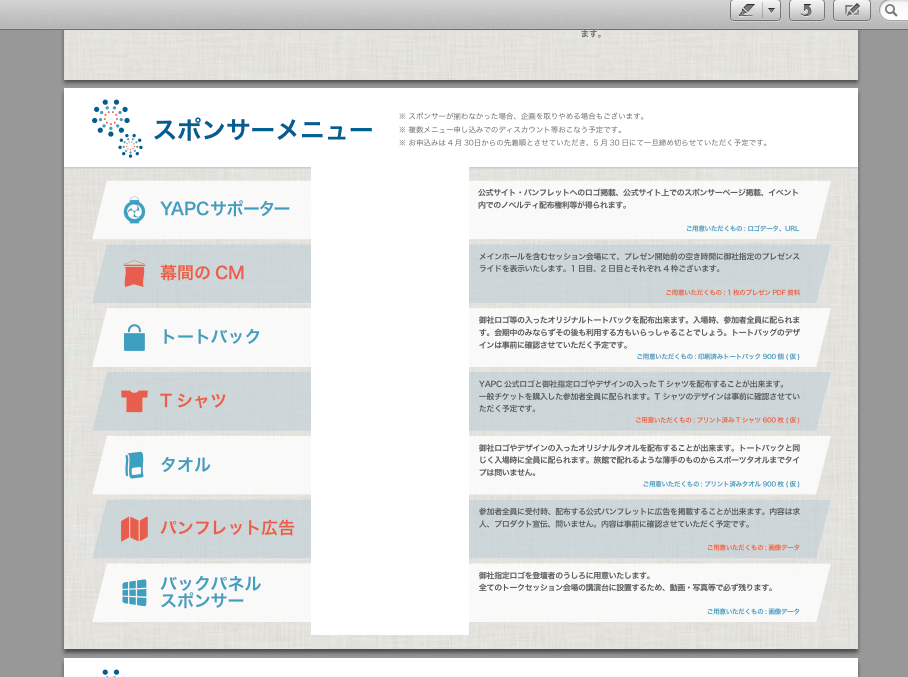Click the YAPCサポーター lantern icon
The image size is (908, 677).
(x=134, y=210)
